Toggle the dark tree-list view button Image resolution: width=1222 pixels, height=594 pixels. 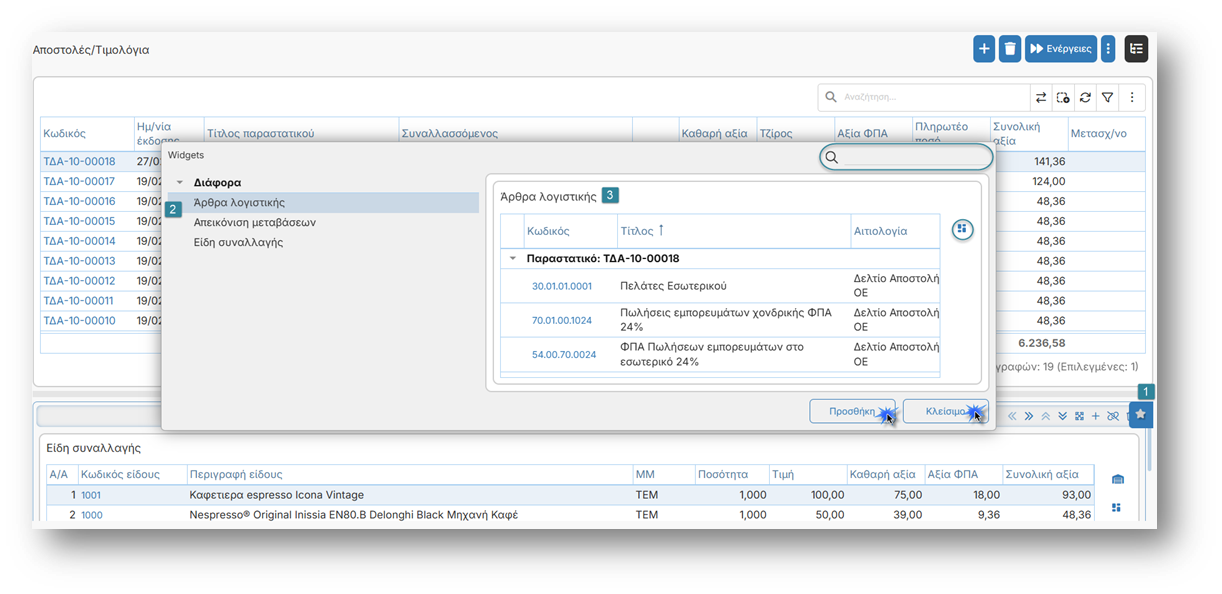pyautogui.click(x=1136, y=49)
